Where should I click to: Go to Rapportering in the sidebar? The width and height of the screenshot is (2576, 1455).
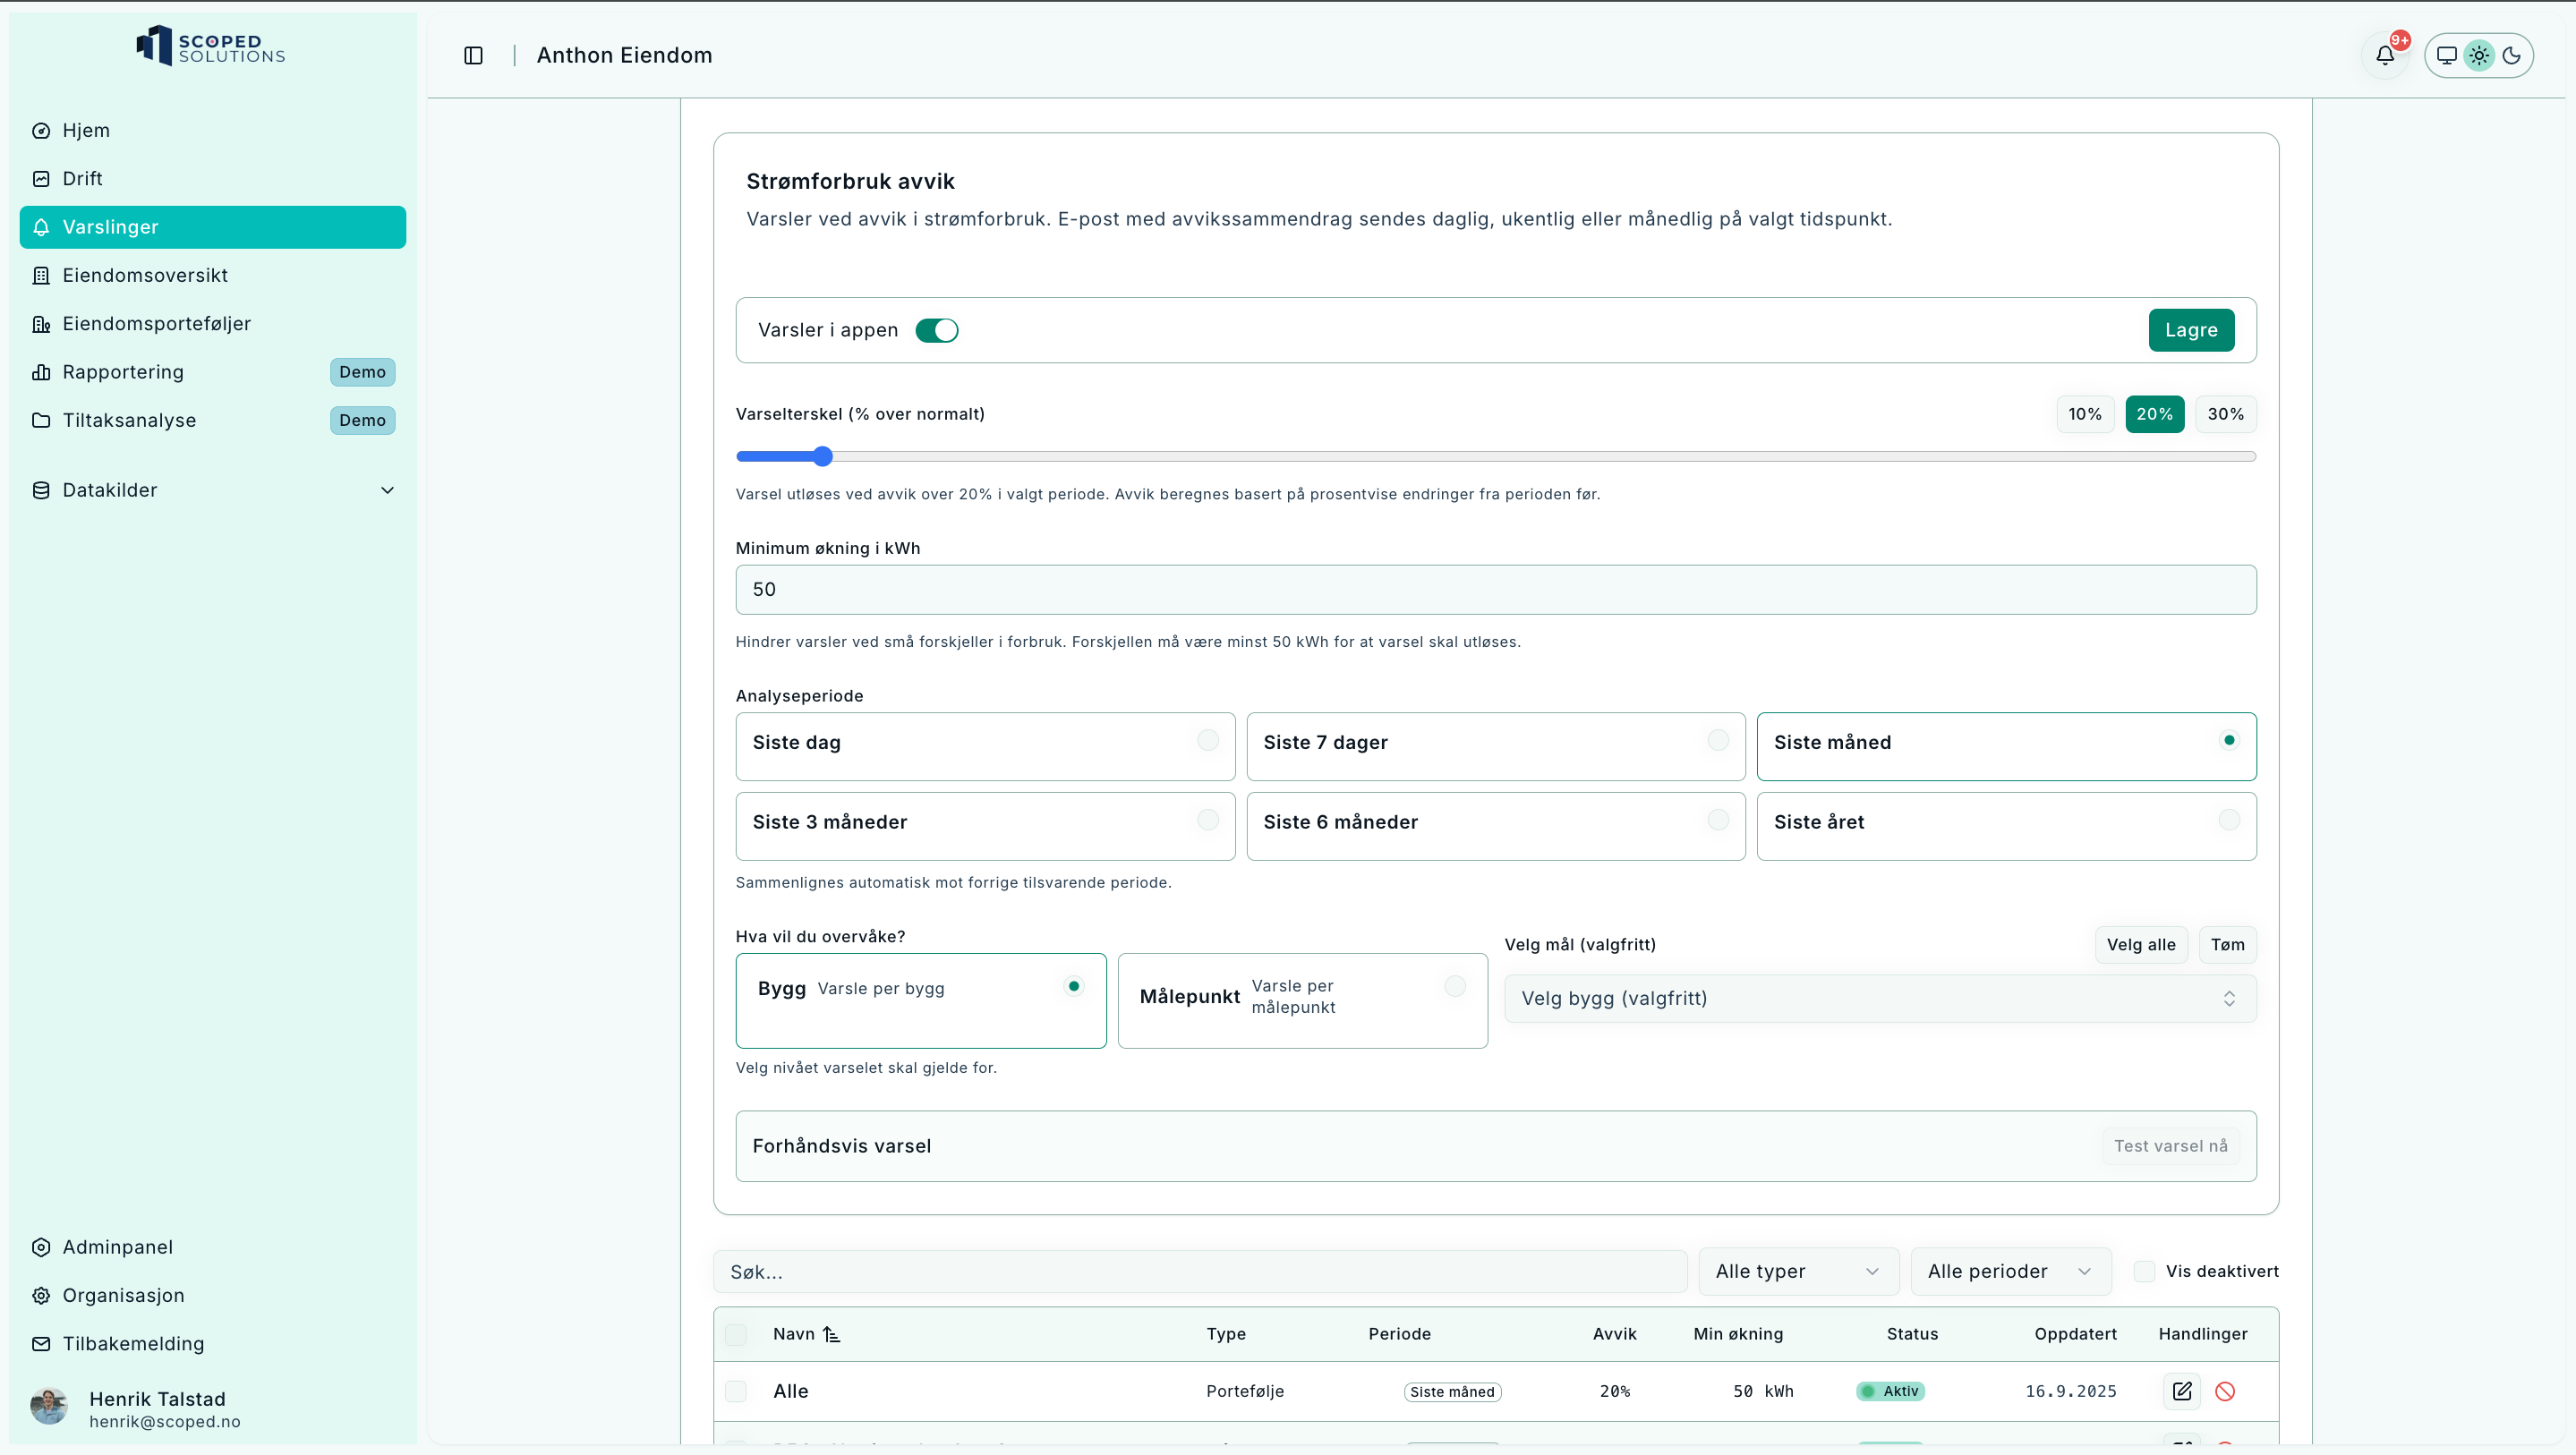[123, 372]
